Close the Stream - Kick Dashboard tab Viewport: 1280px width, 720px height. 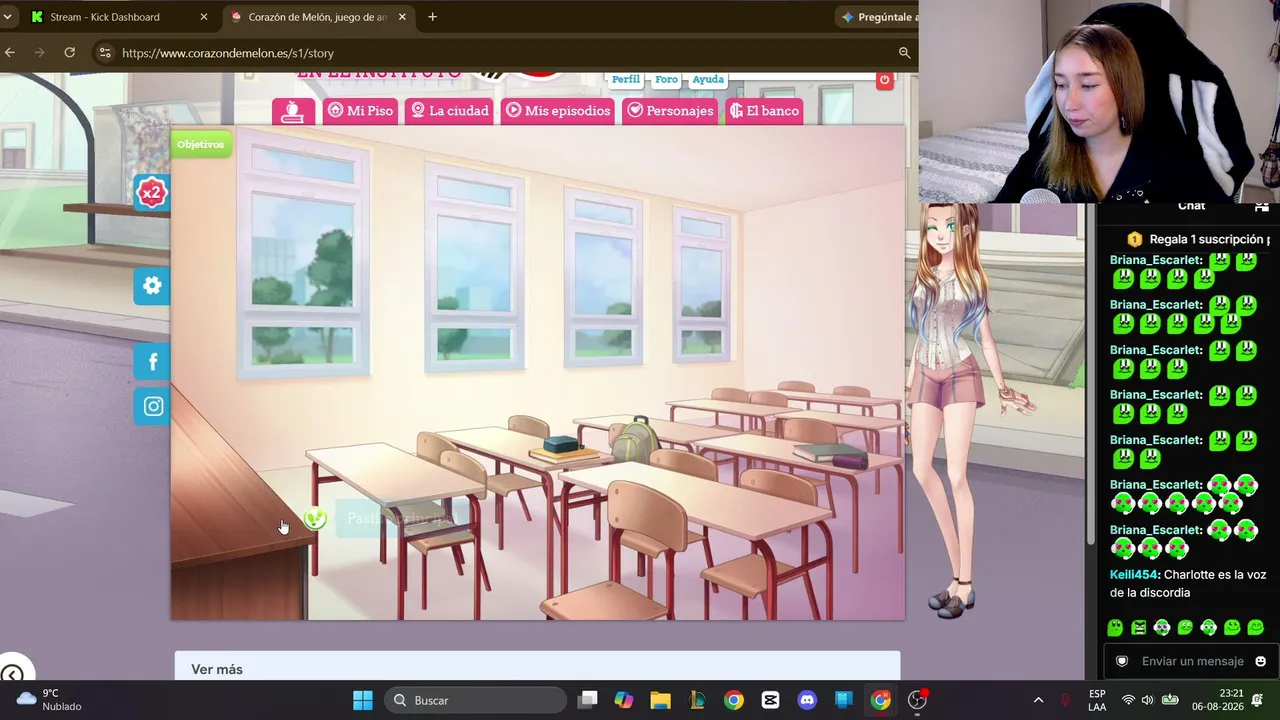tap(204, 17)
